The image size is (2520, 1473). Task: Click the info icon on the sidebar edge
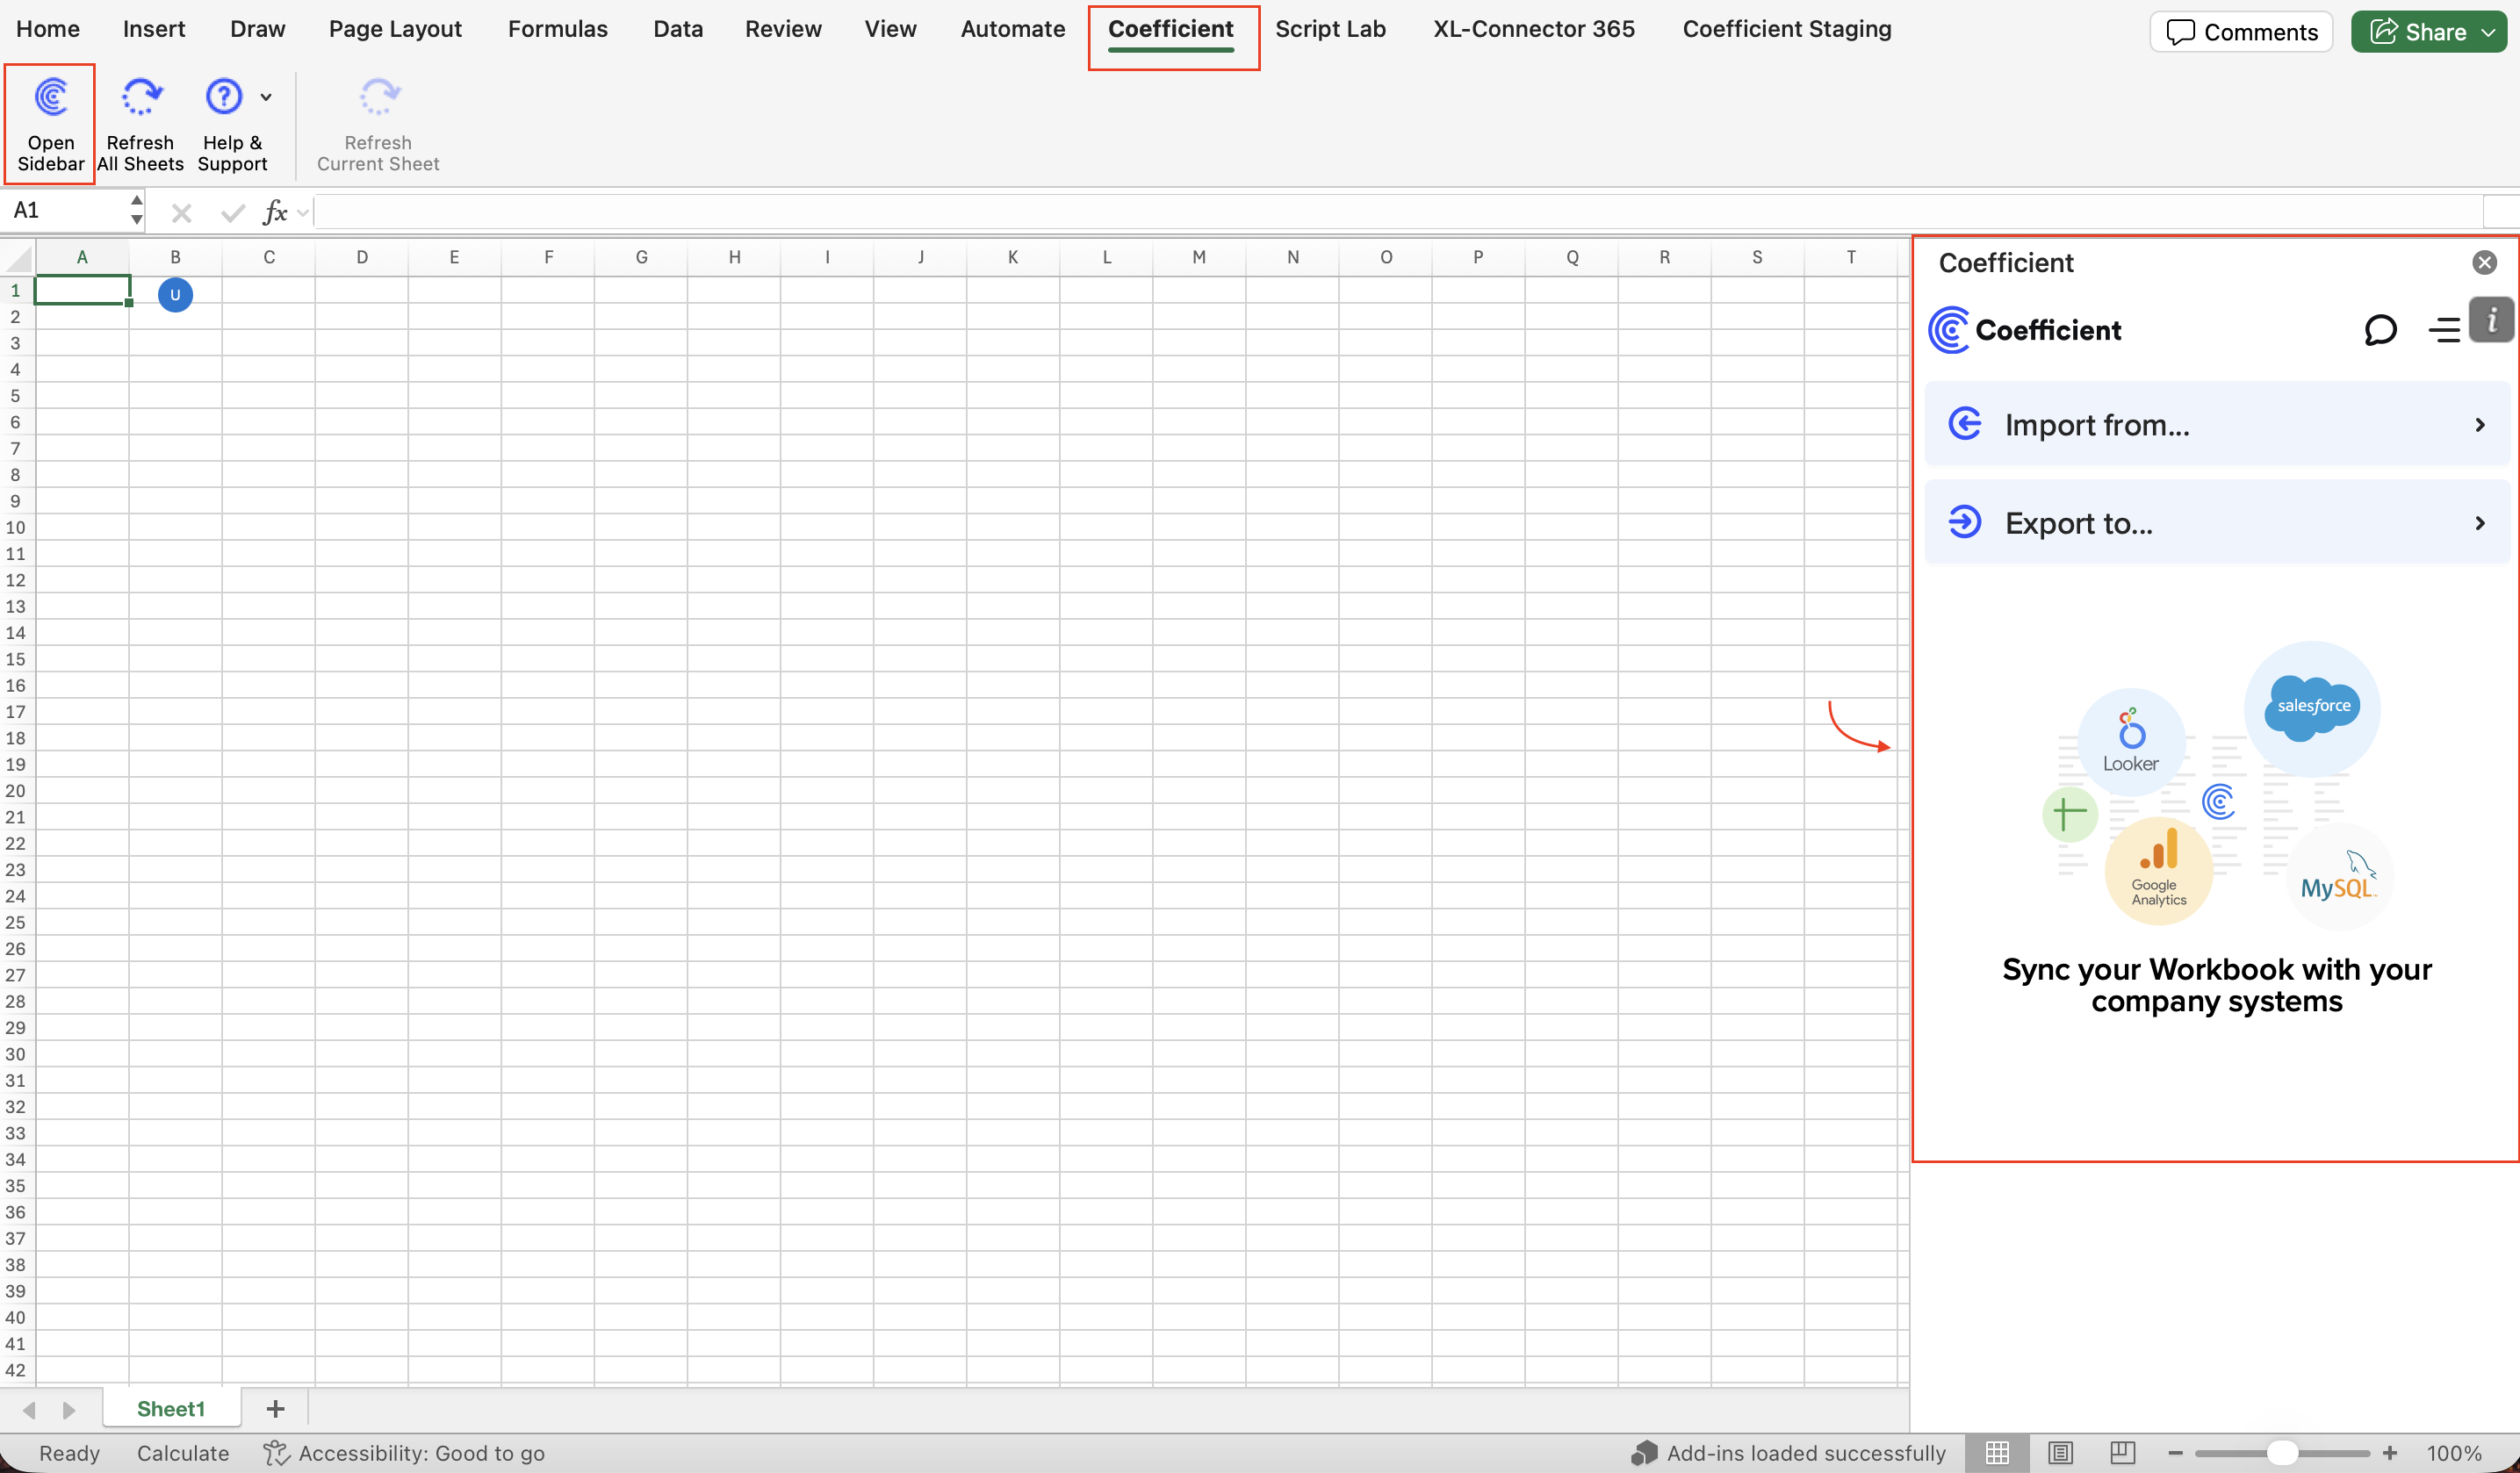click(2491, 320)
